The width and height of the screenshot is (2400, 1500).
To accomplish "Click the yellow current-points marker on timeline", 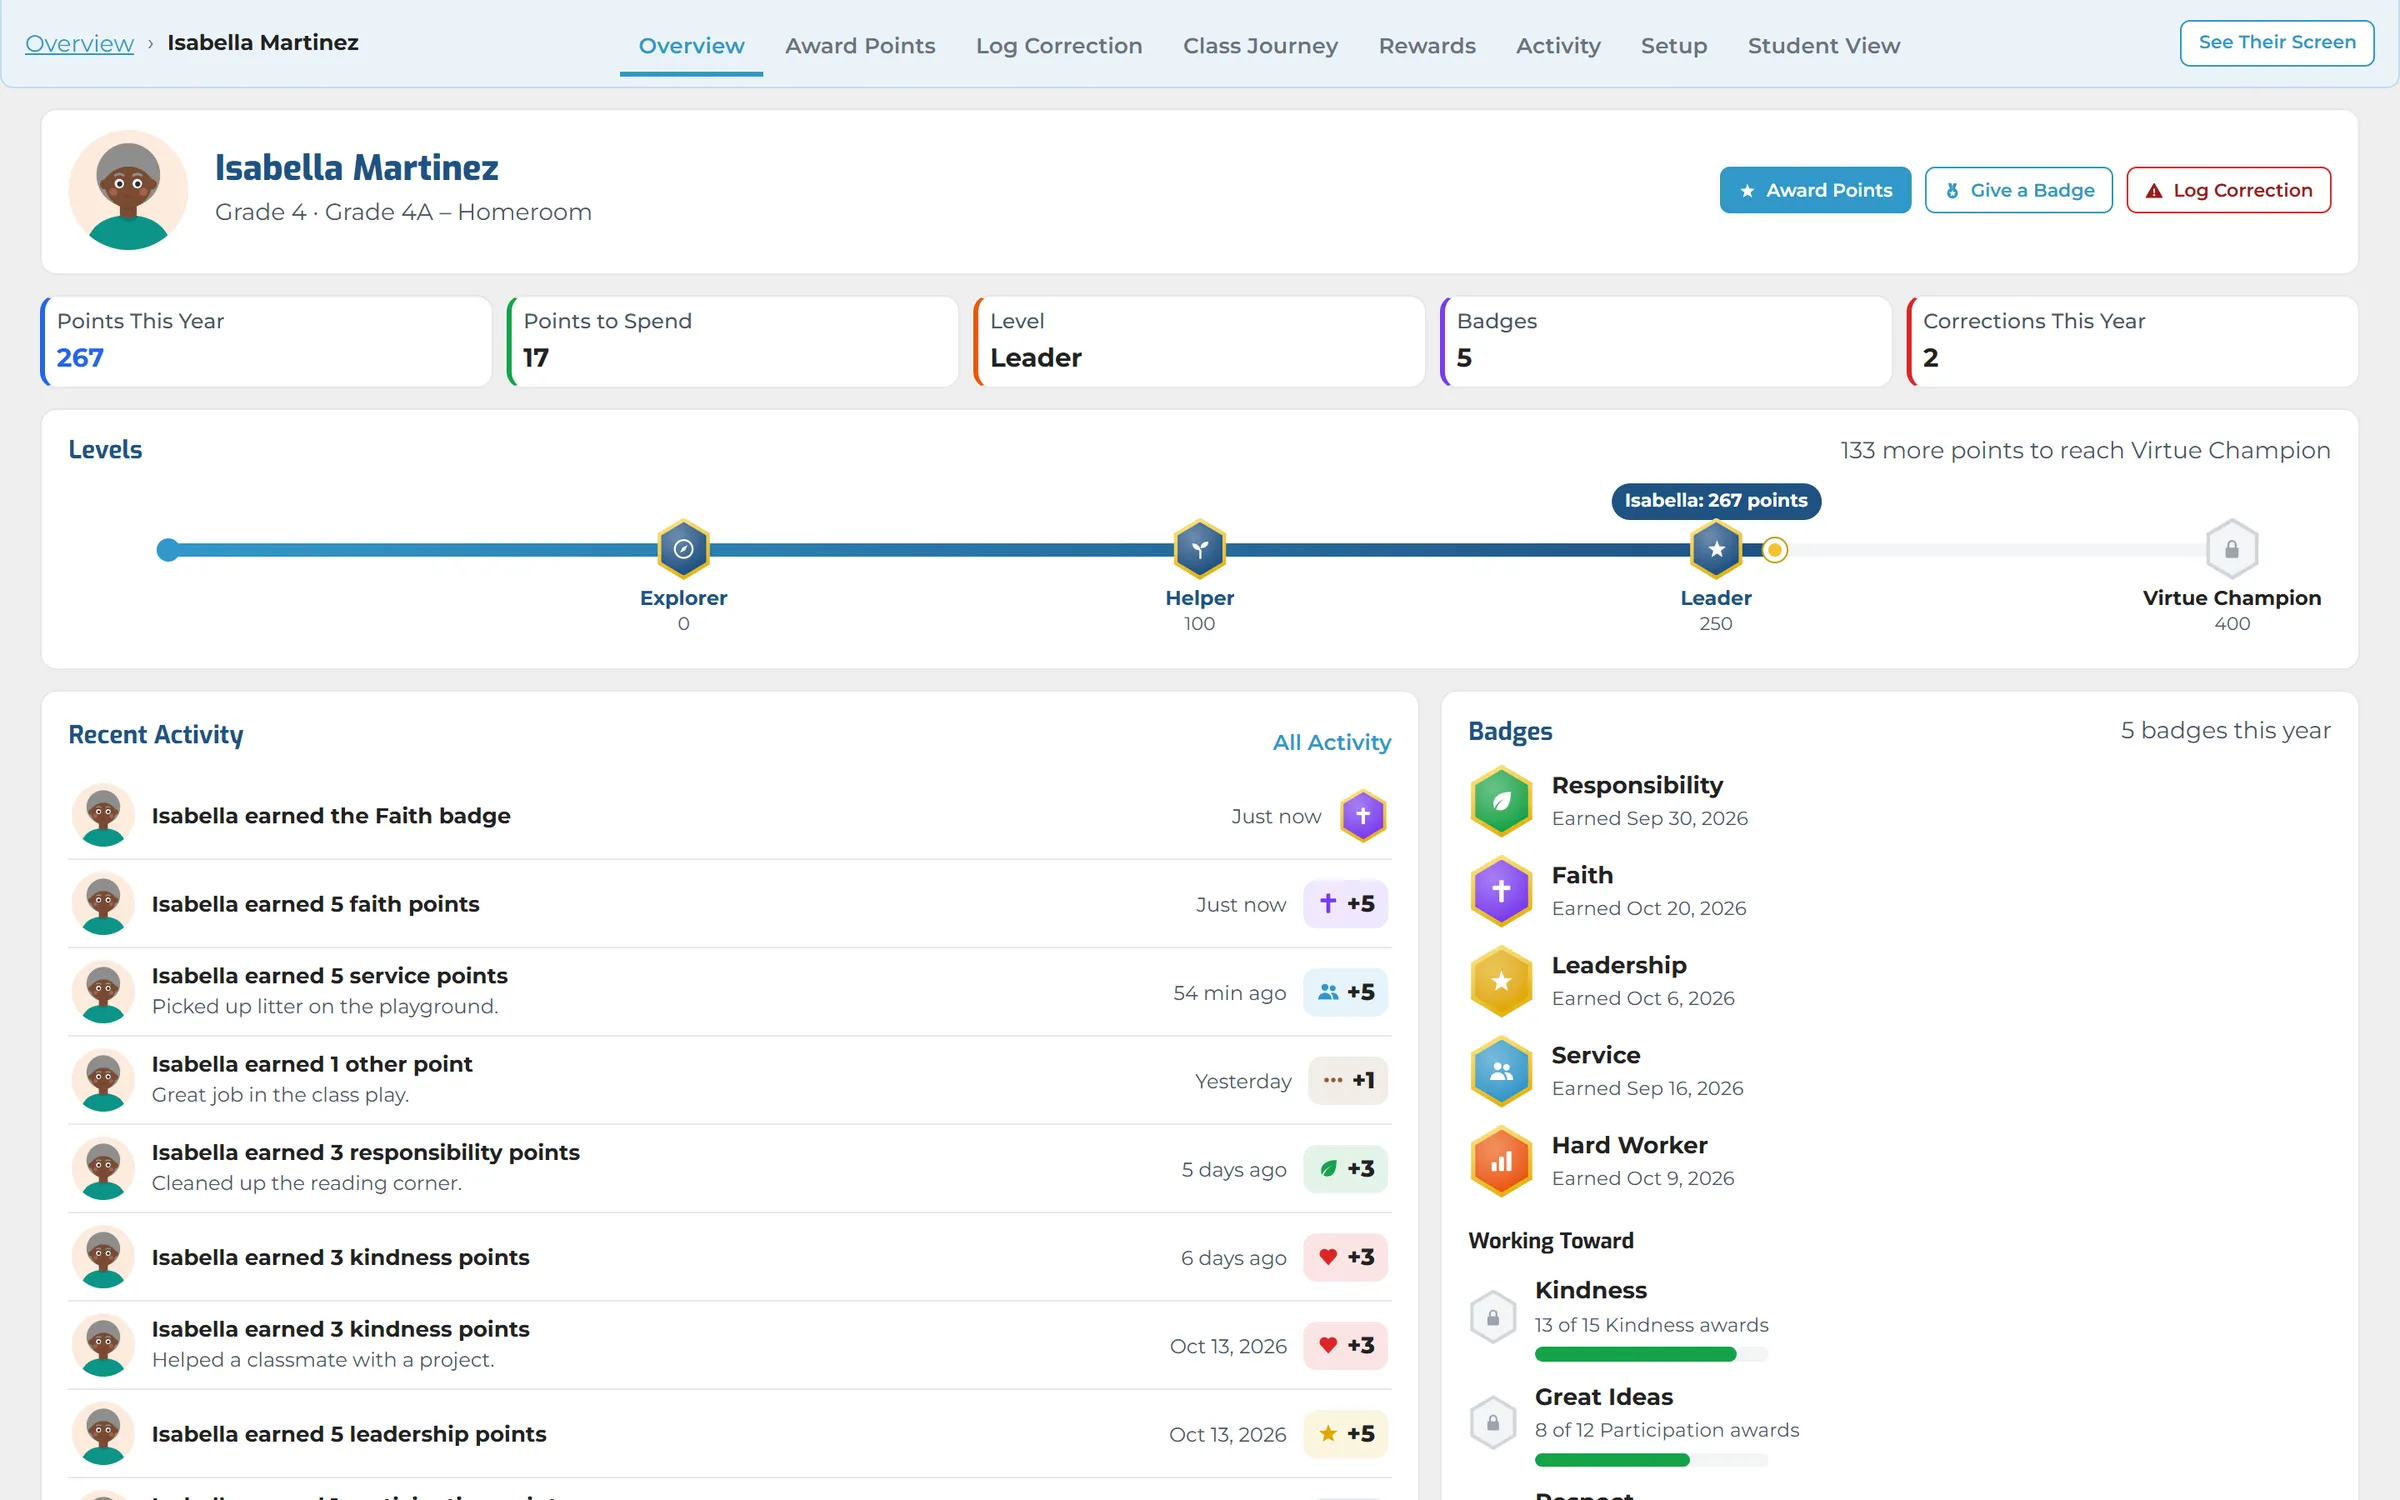I will pos(1775,549).
